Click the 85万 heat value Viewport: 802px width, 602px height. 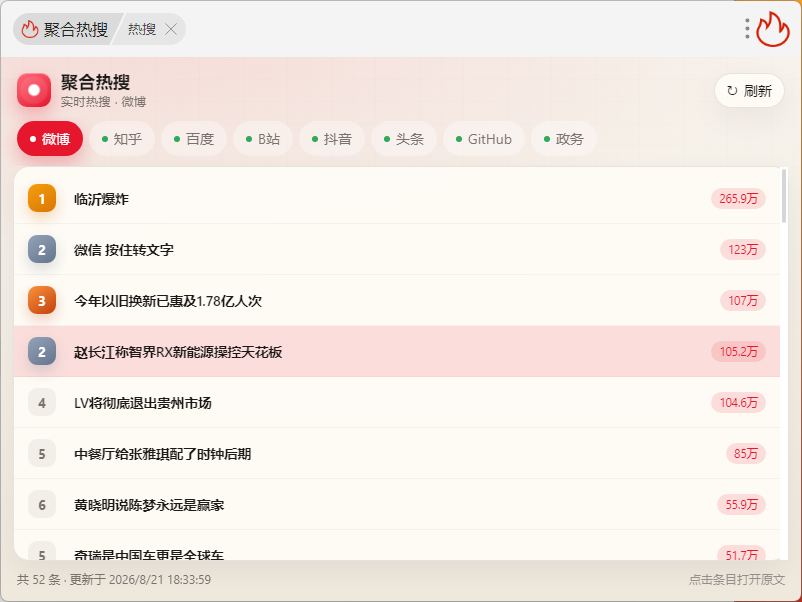tap(746, 453)
